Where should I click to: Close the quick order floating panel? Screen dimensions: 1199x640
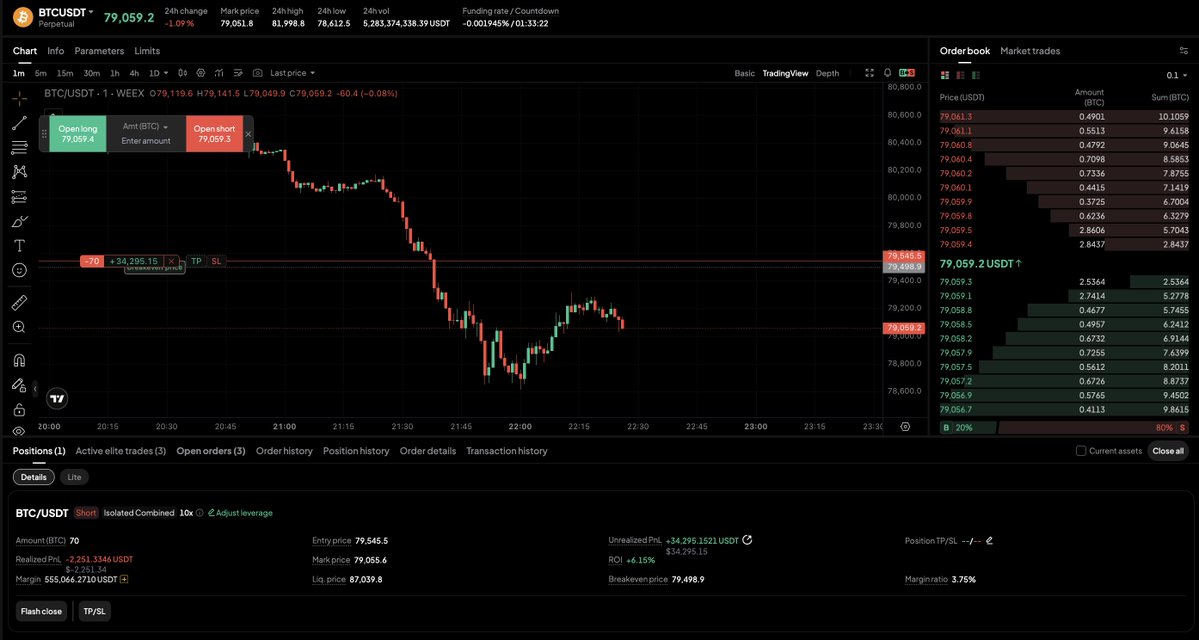[248, 134]
